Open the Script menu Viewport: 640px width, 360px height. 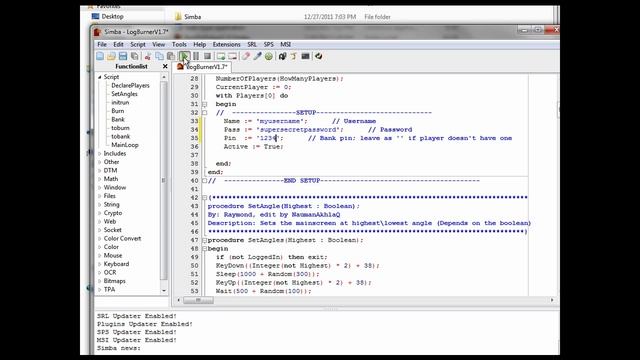(x=138, y=44)
